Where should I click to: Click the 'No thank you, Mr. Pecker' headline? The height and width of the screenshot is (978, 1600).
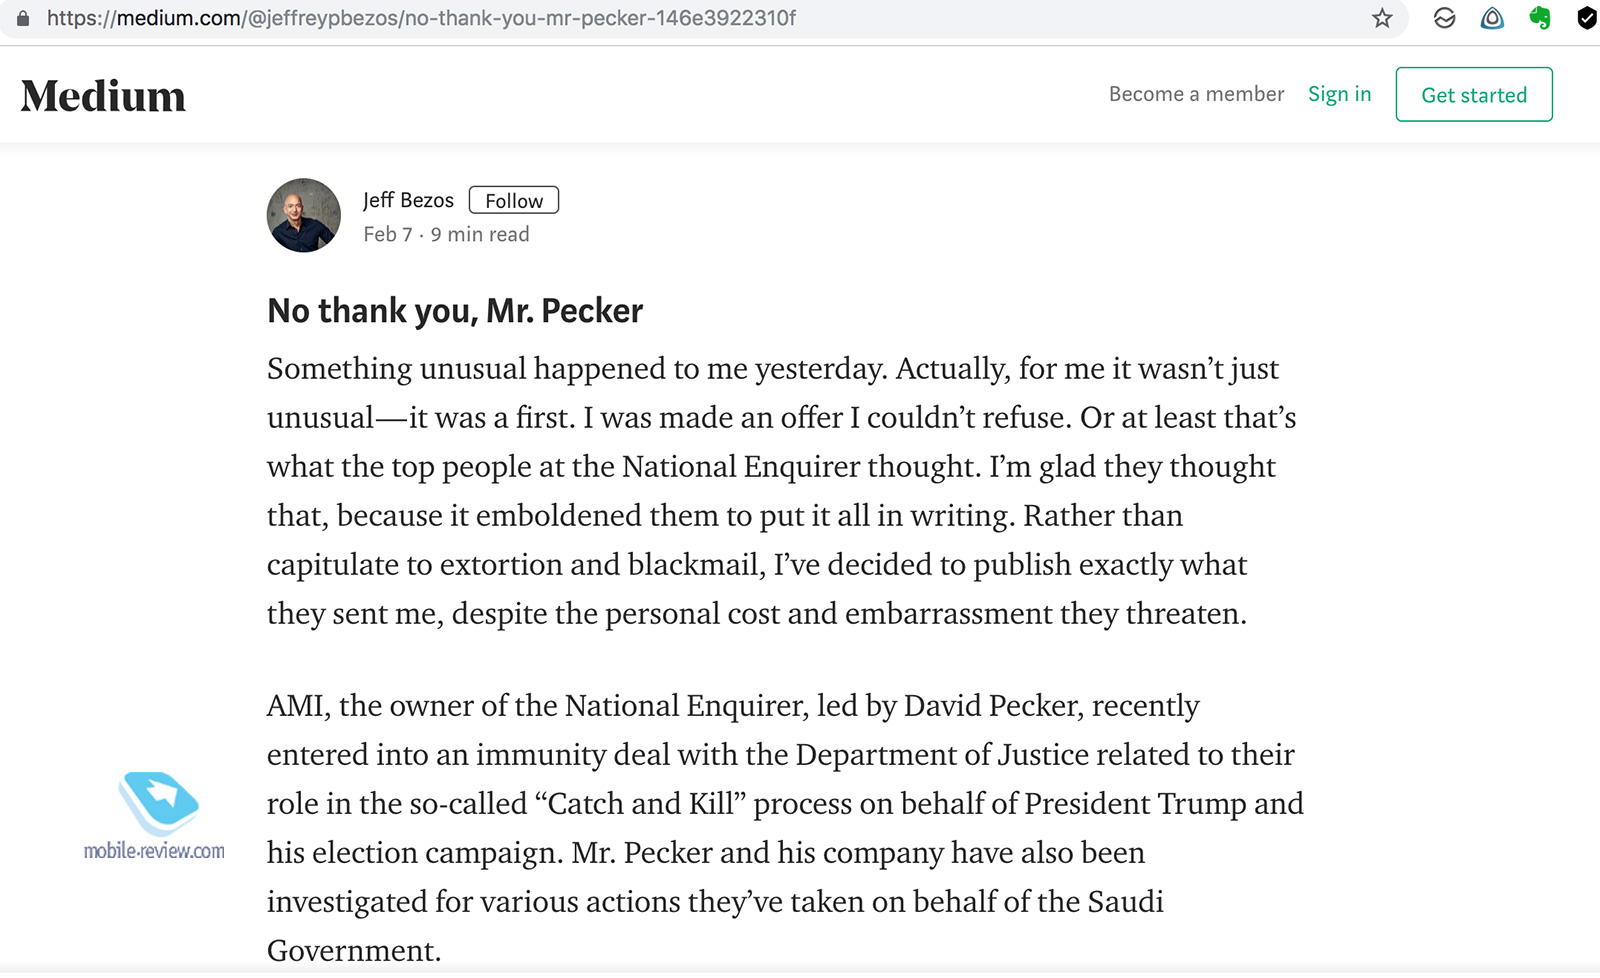(x=455, y=311)
